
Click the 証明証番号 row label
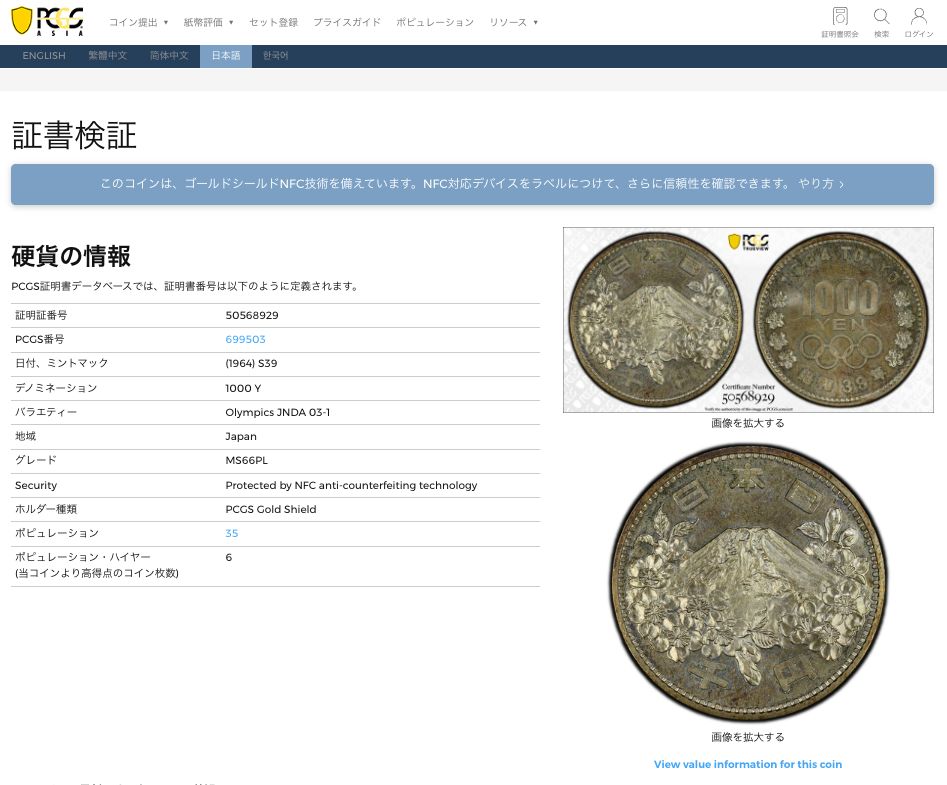coord(41,315)
